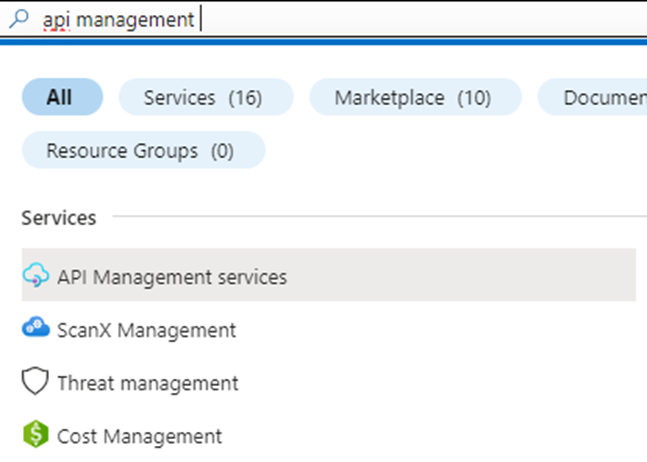Filter results by Services (16)
Screen dimensions: 647x462
[205, 97]
